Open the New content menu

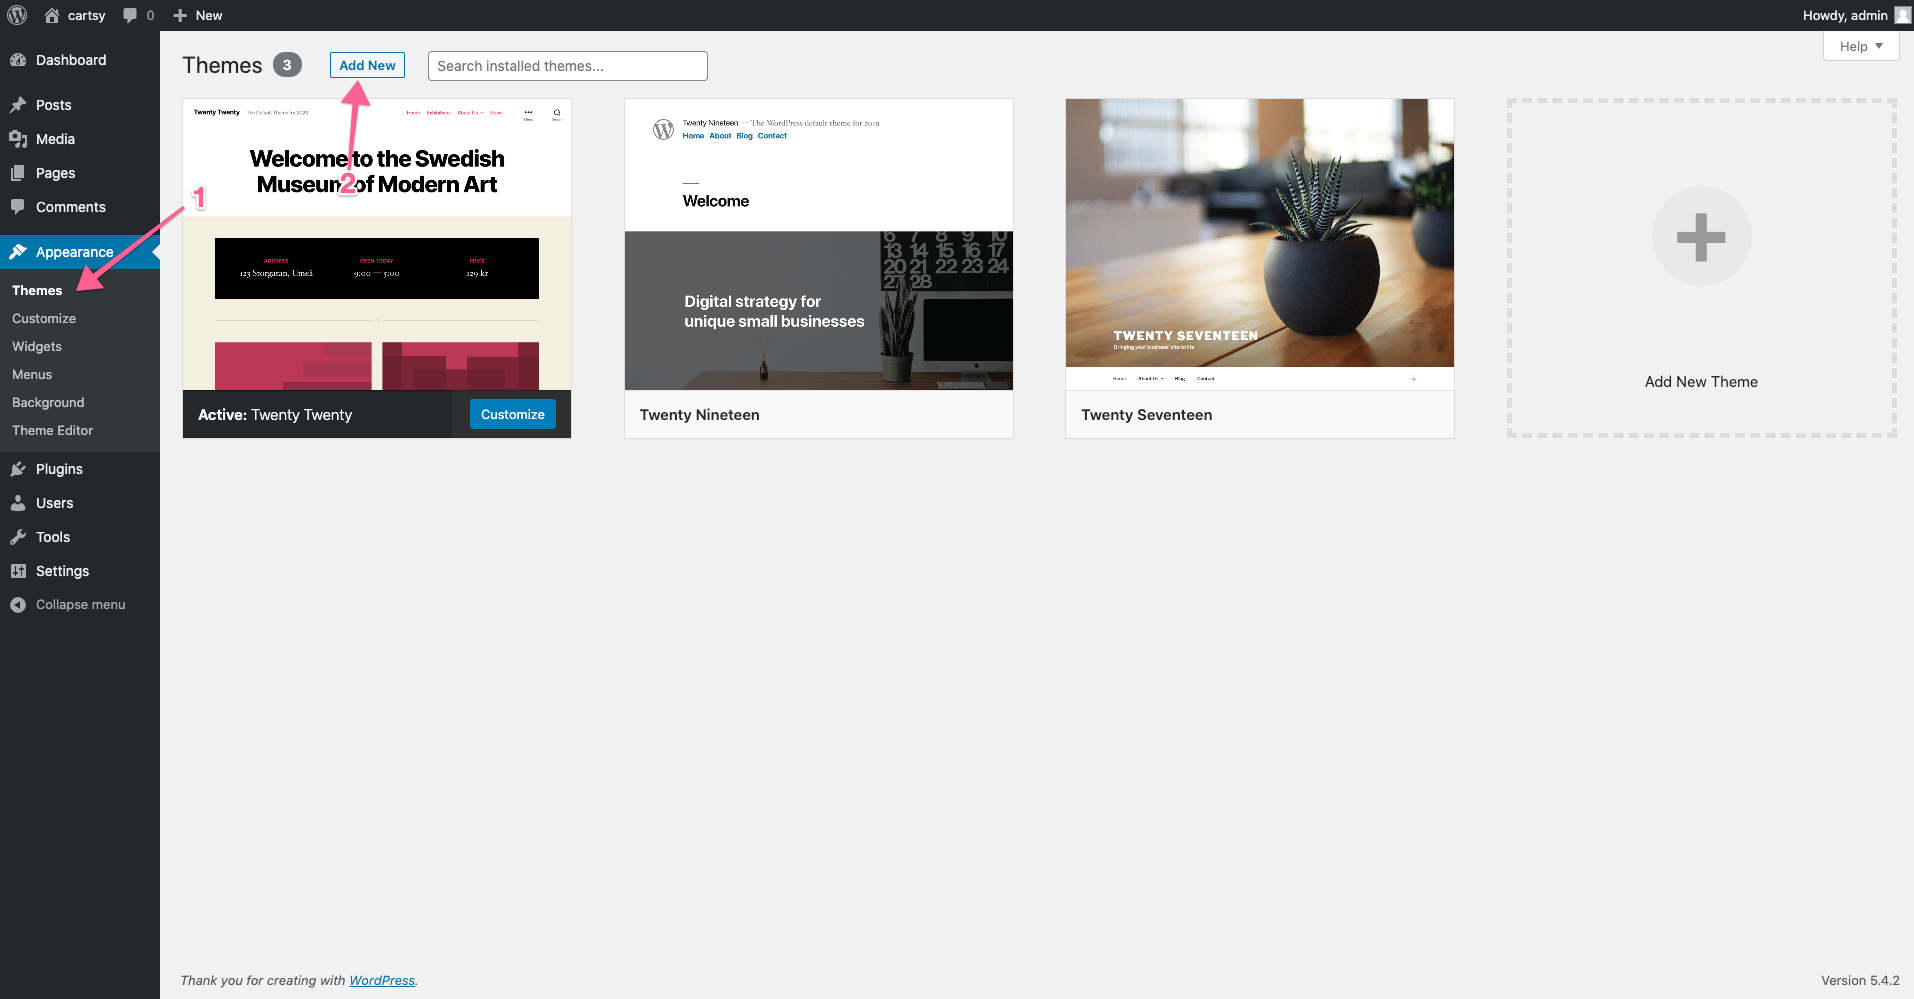[198, 15]
